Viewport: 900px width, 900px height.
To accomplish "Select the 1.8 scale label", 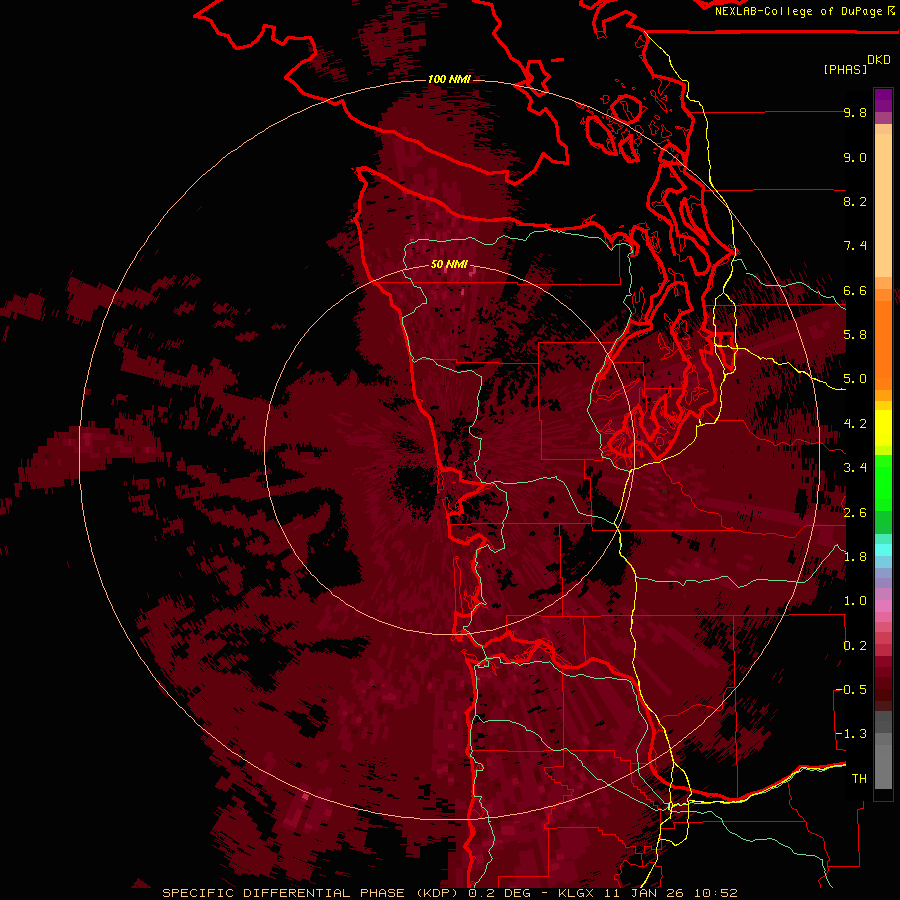I will 855,557.
